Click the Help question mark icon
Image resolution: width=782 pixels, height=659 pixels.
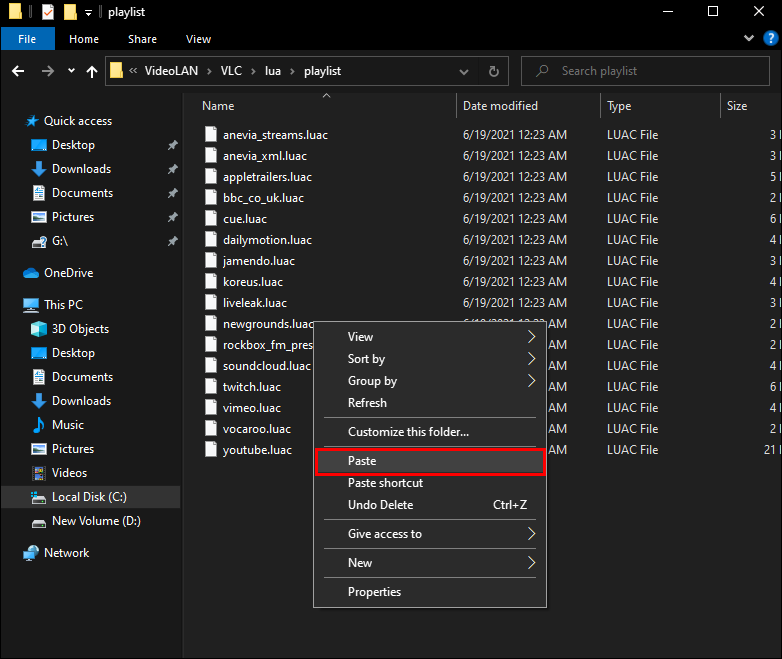(769, 39)
